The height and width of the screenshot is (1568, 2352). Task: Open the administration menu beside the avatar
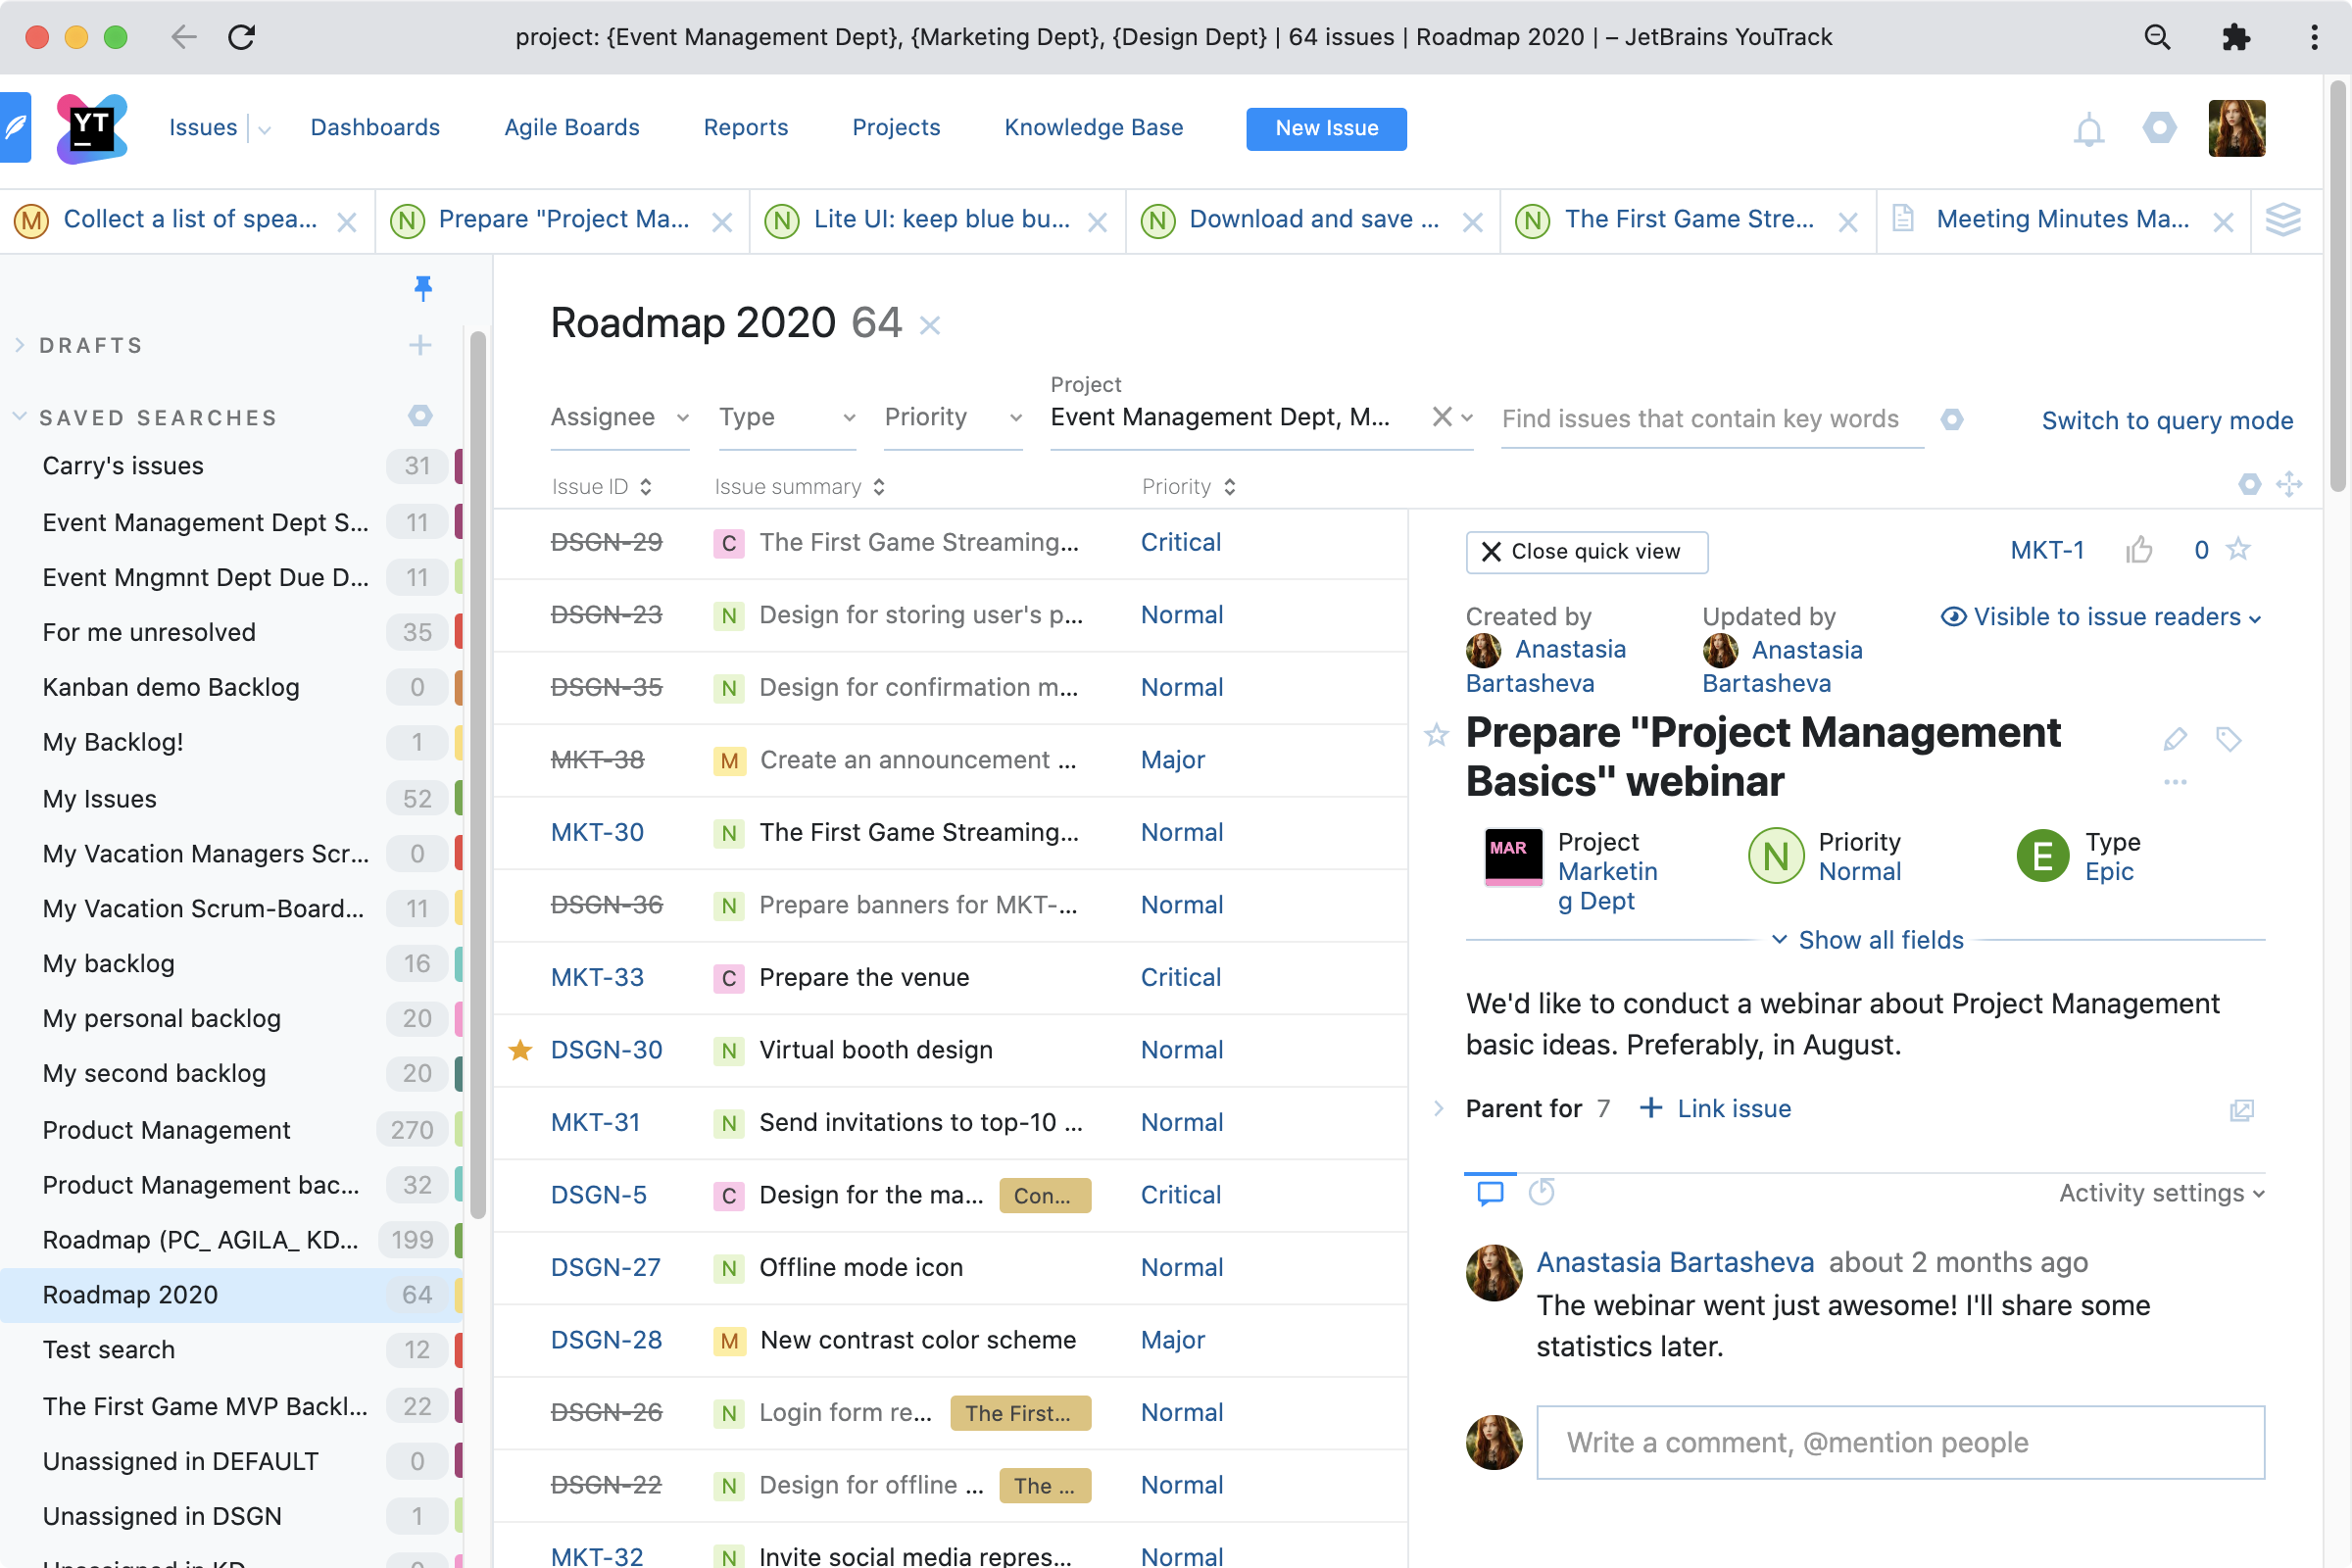coord(2159,128)
